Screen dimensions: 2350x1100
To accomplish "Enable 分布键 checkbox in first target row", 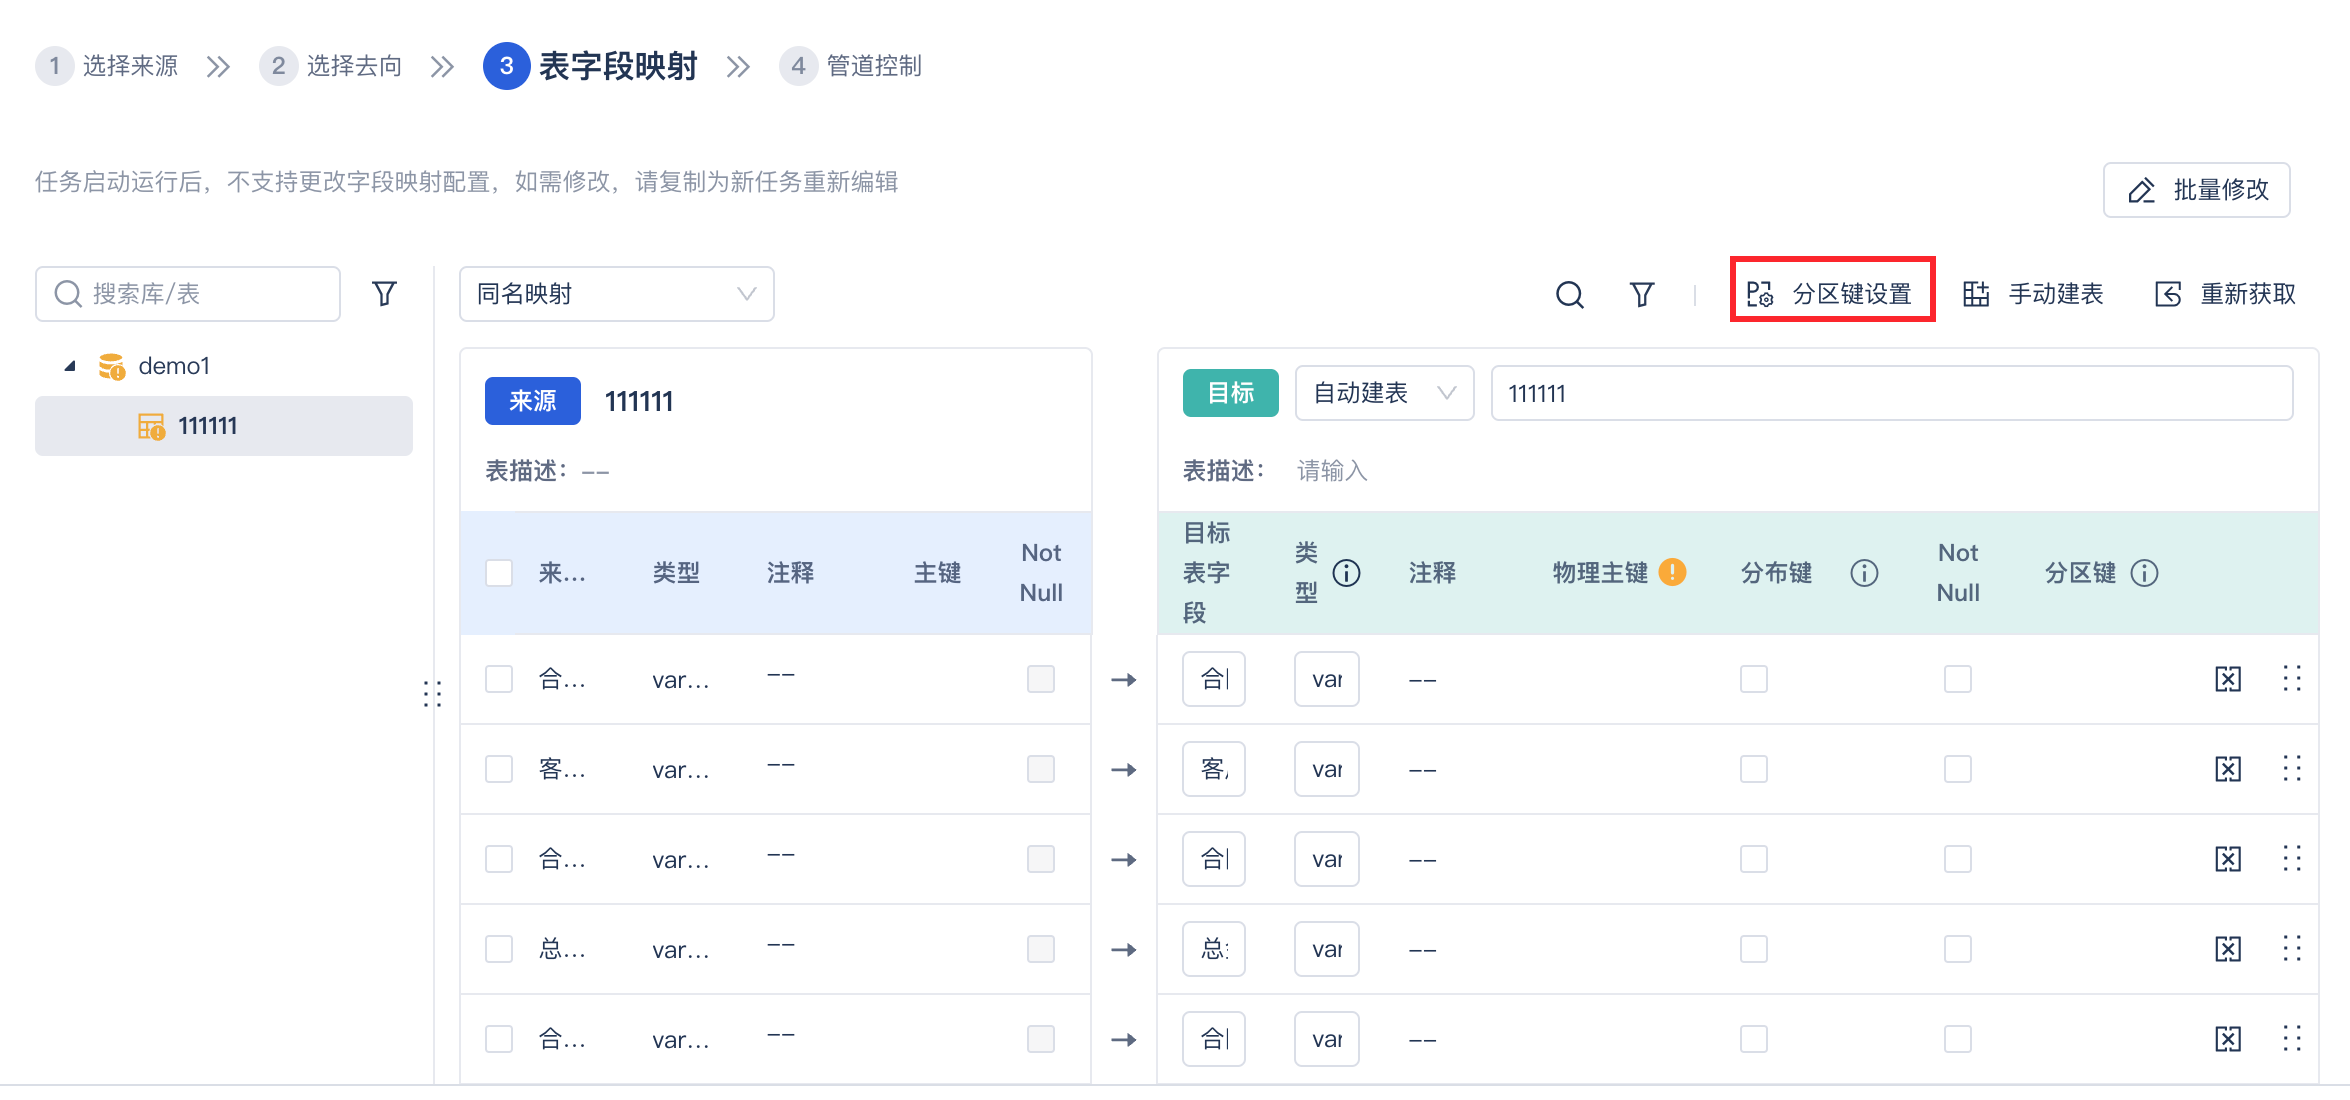I will pos(1753,680).
